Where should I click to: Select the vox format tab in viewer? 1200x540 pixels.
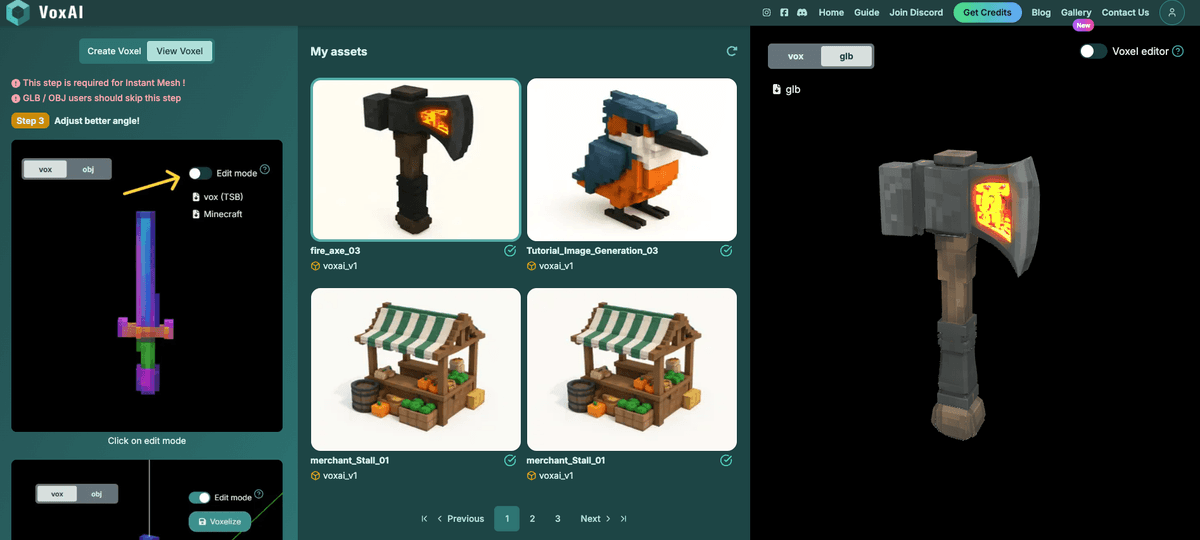[796, 56]
